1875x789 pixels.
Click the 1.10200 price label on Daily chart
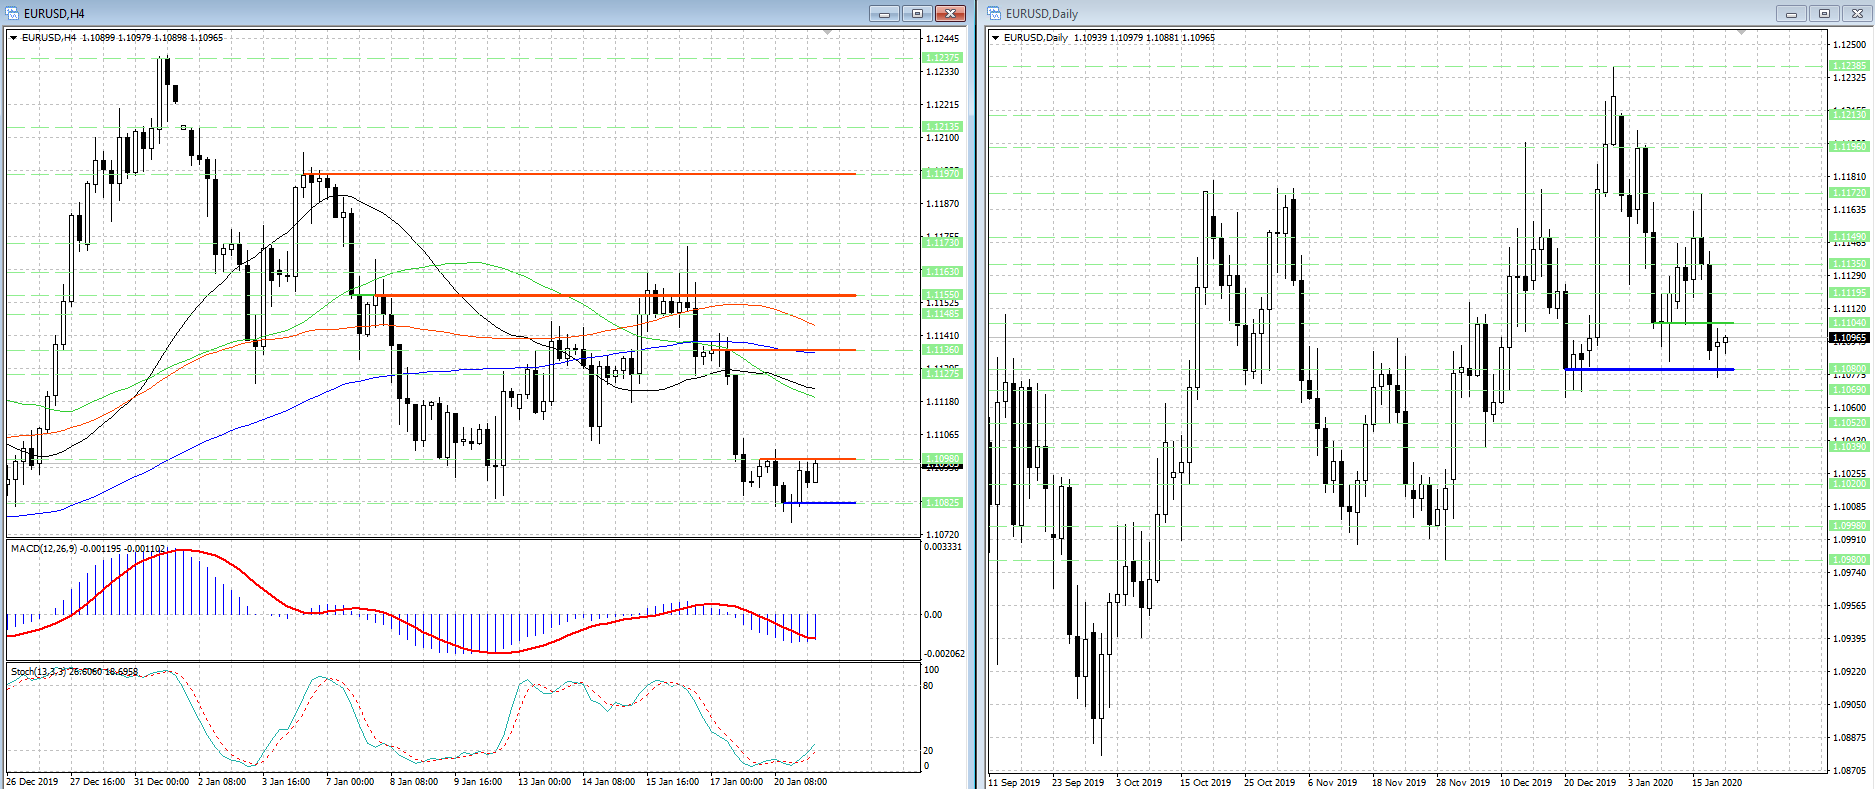tap(1850, 484)
